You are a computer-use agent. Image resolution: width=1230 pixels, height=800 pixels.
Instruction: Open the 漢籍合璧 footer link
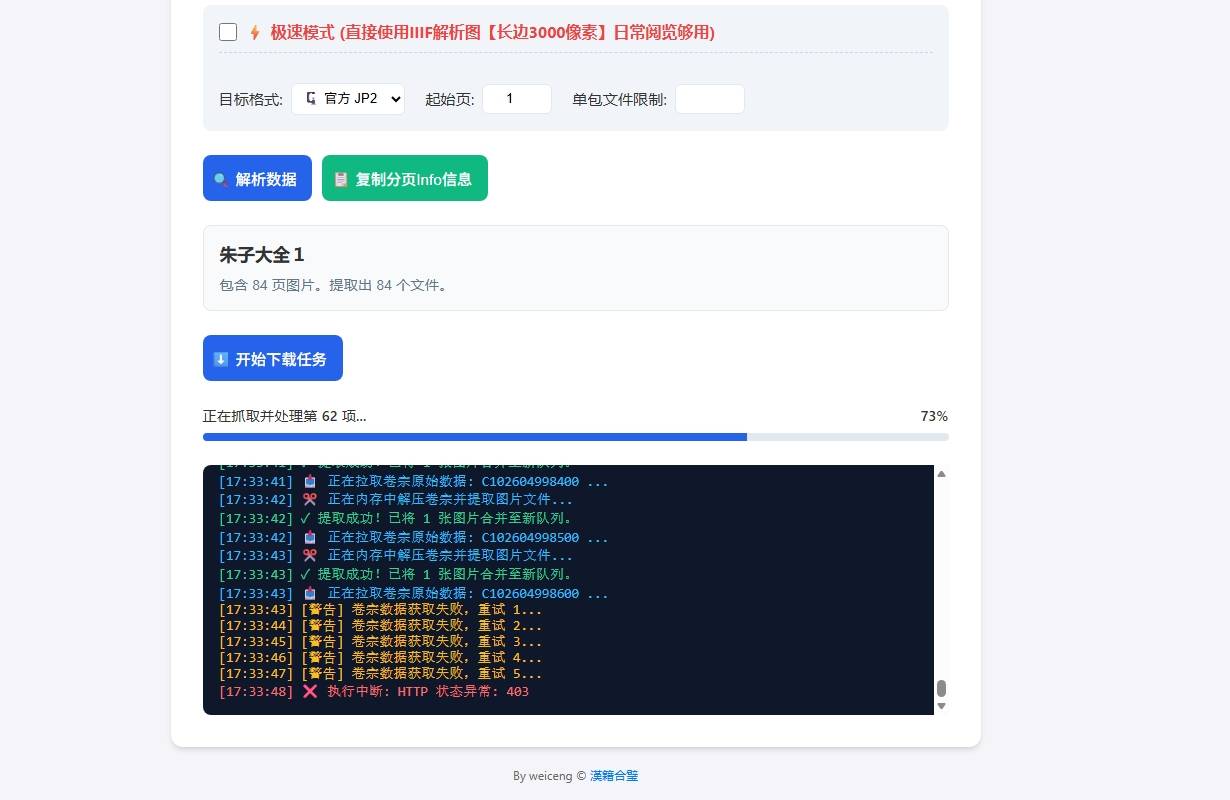point(614,776)
